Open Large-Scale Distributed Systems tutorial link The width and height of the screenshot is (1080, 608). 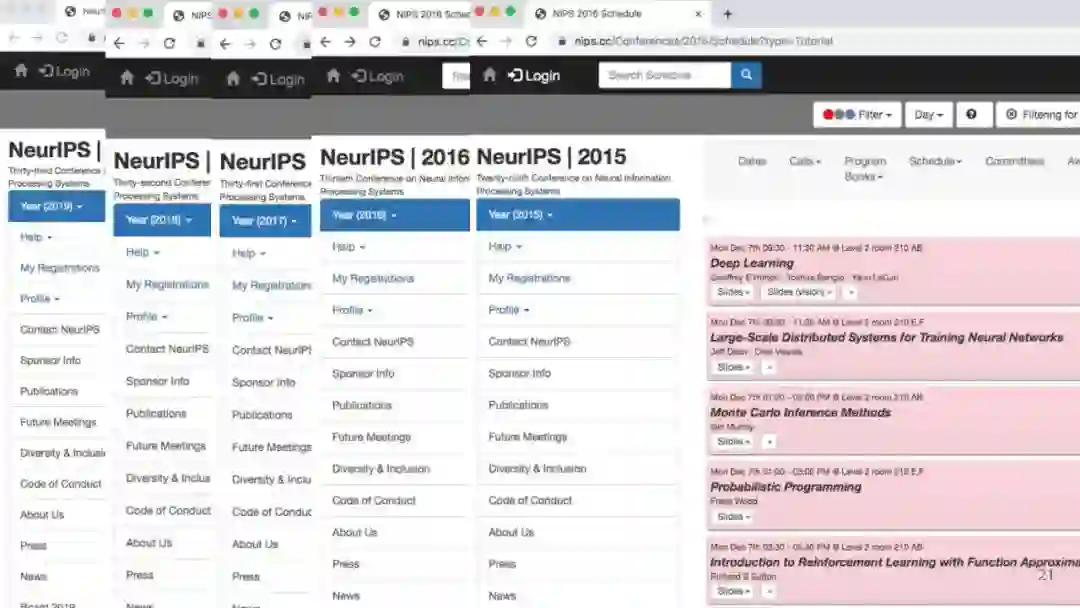[x=886, y=337]
